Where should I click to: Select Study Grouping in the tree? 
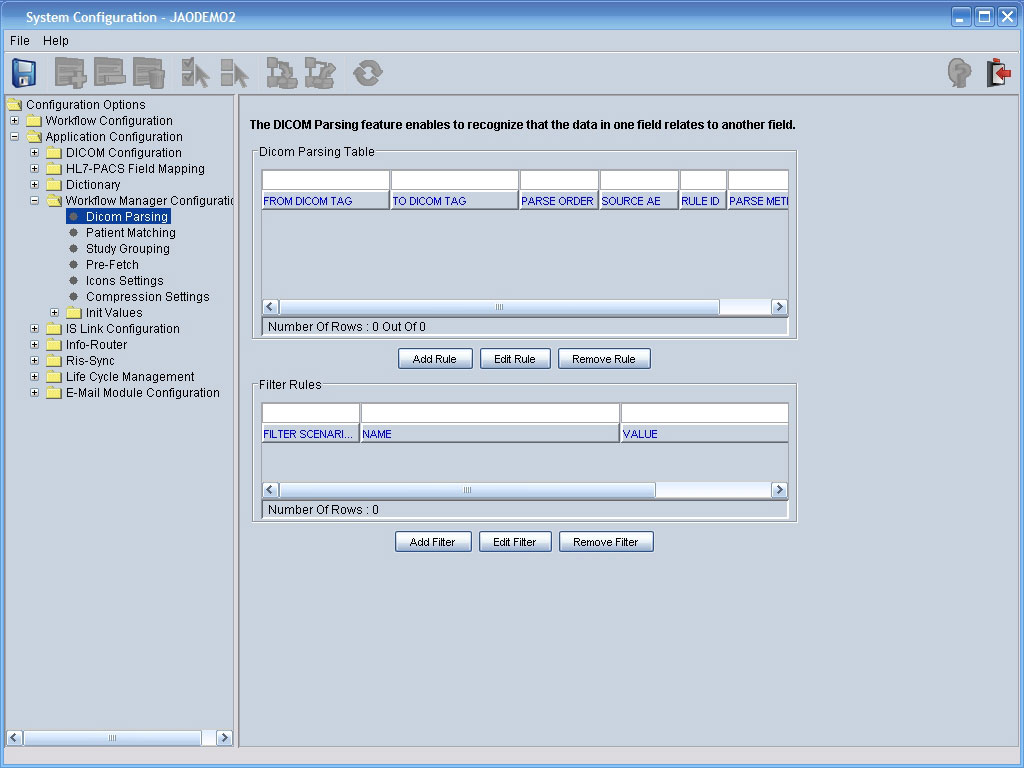point(127,249)
